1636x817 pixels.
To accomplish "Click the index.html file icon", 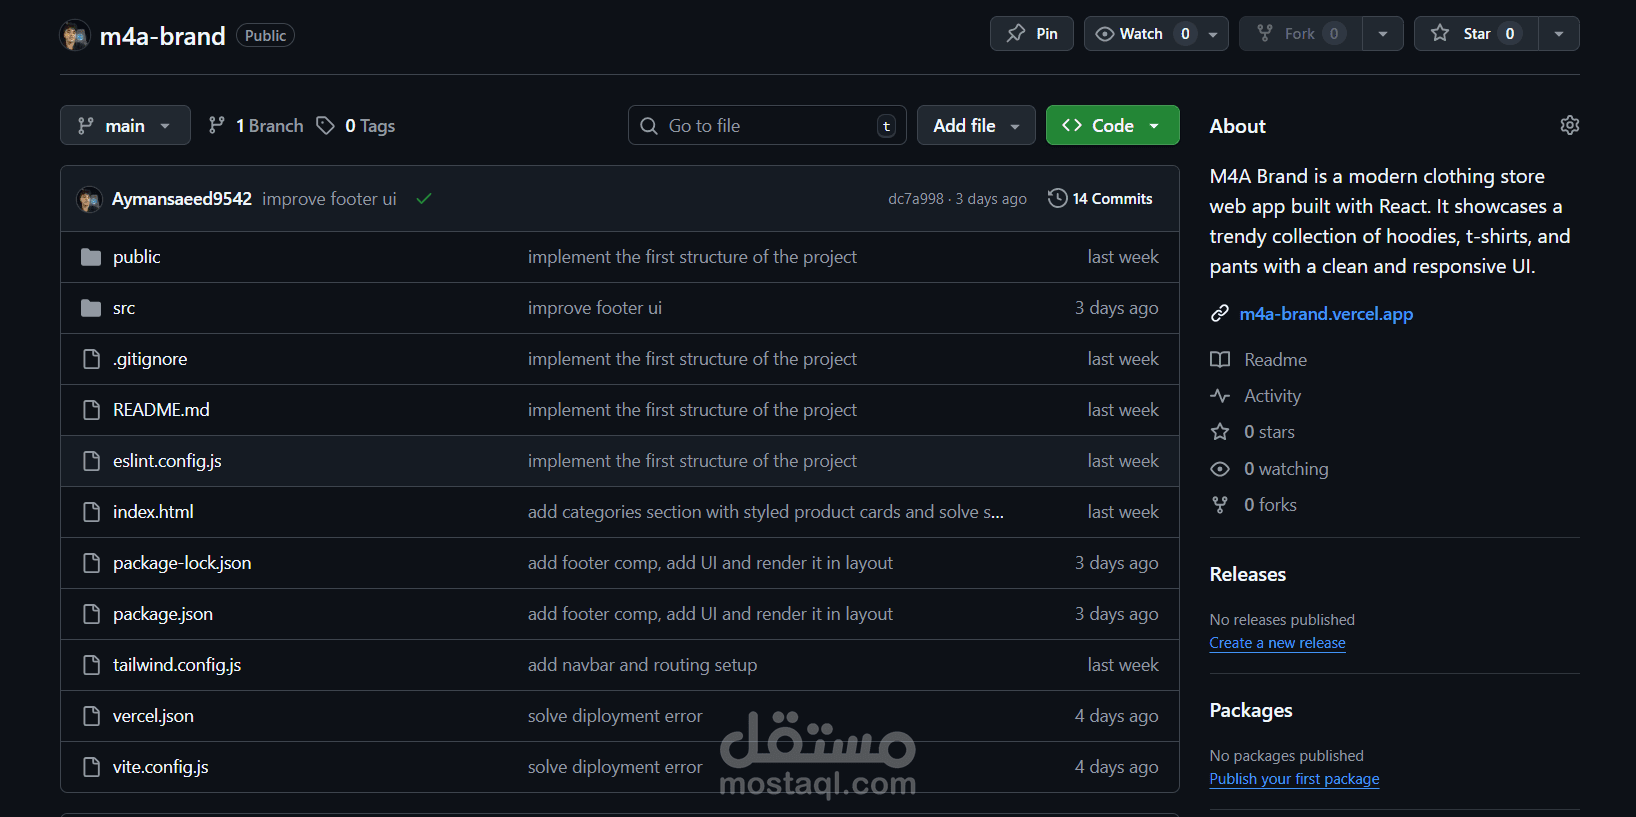I will pyautogui.click(x=91, y=512).
